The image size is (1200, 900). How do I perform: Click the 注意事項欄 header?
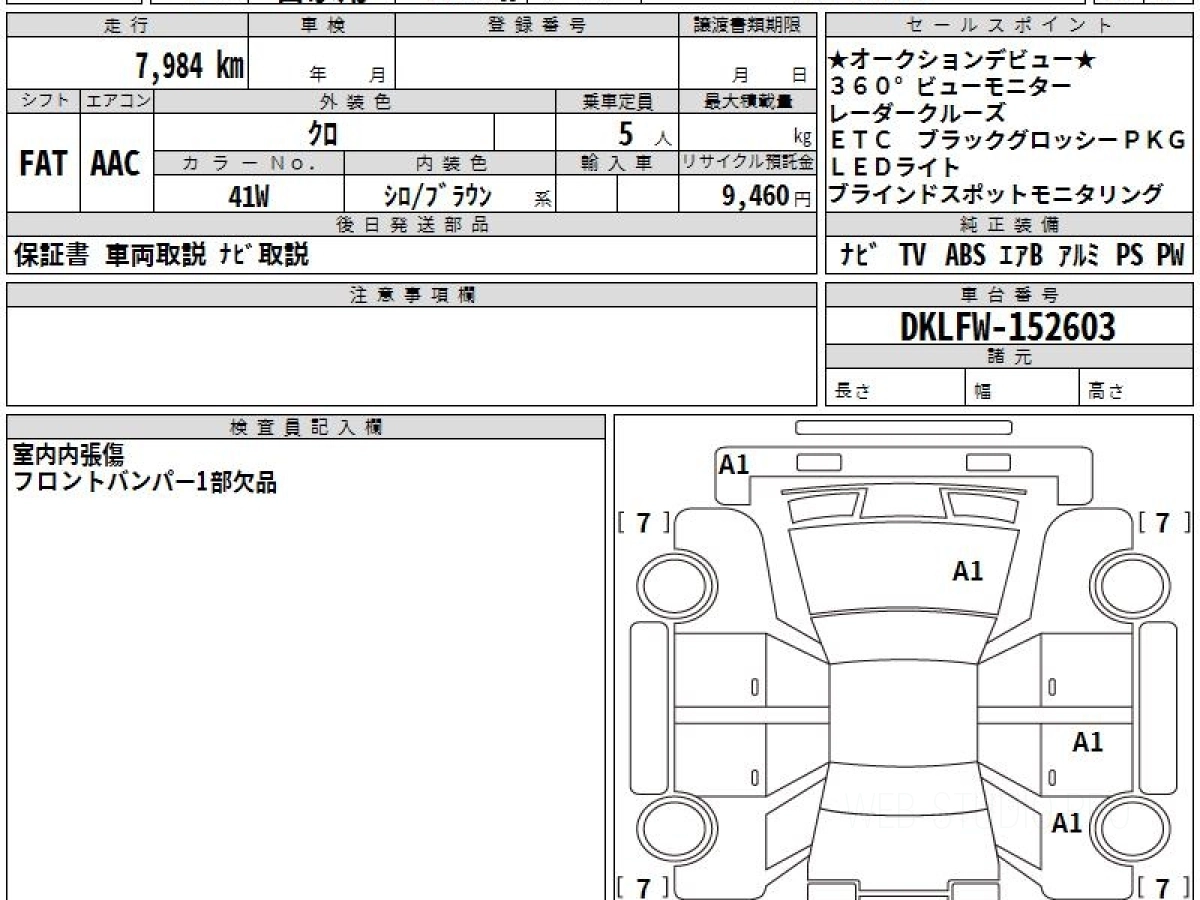pos(411,295)
